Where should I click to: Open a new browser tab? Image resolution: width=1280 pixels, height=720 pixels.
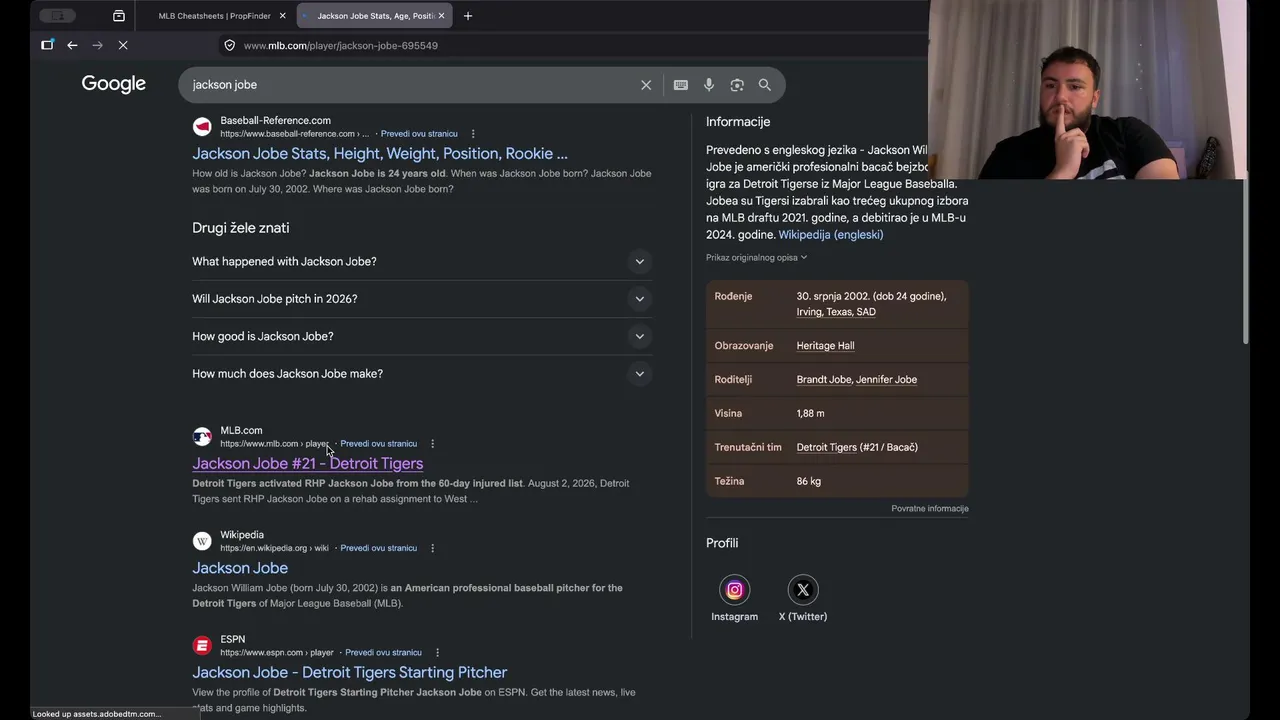click(x=468, y=16)
